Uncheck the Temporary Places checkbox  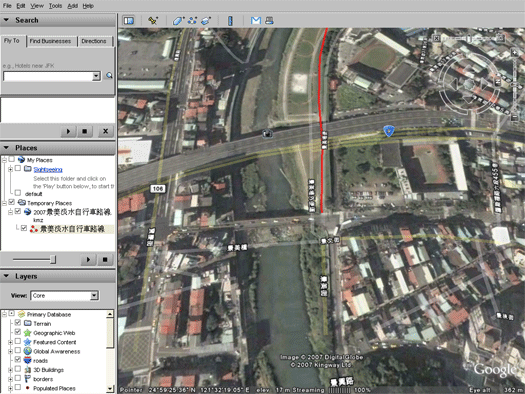[12, 202]
